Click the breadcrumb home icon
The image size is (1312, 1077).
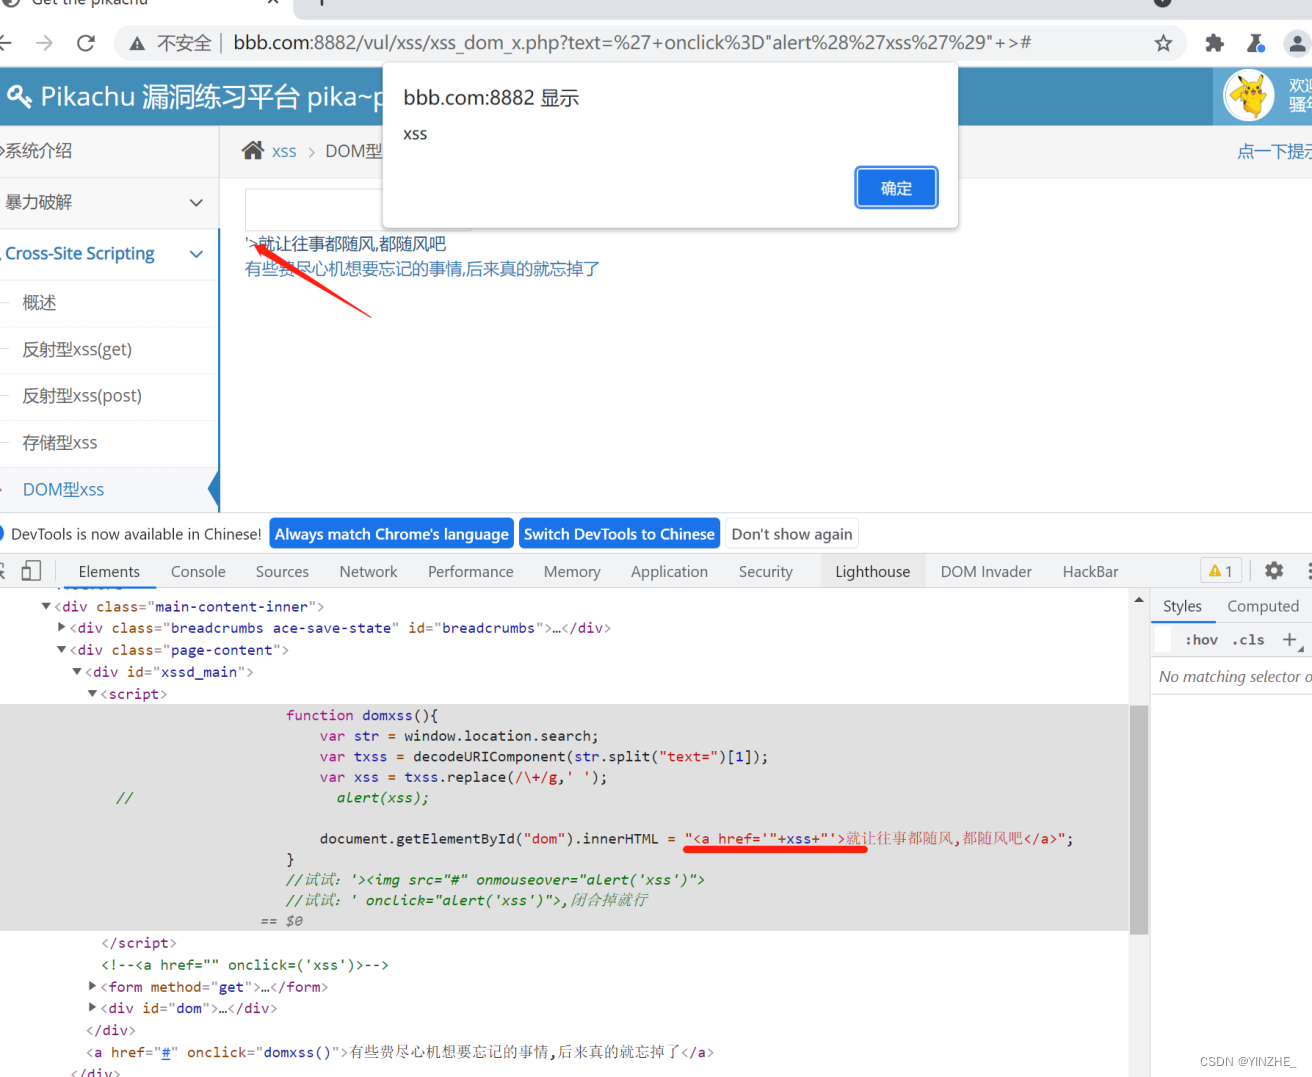click(253, 151)
